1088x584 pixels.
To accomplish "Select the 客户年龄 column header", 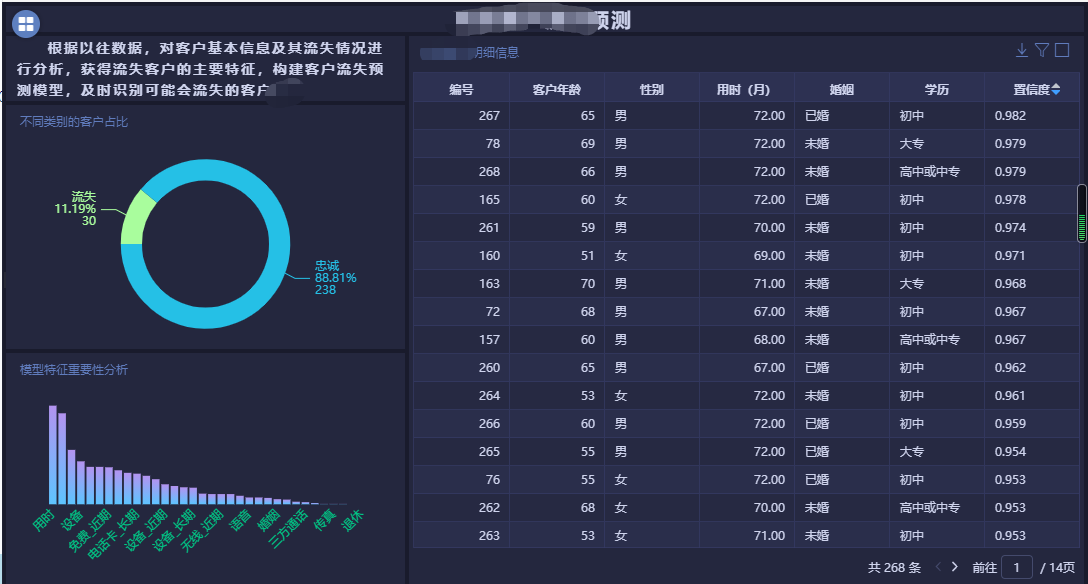I will (x=556, y=89).
